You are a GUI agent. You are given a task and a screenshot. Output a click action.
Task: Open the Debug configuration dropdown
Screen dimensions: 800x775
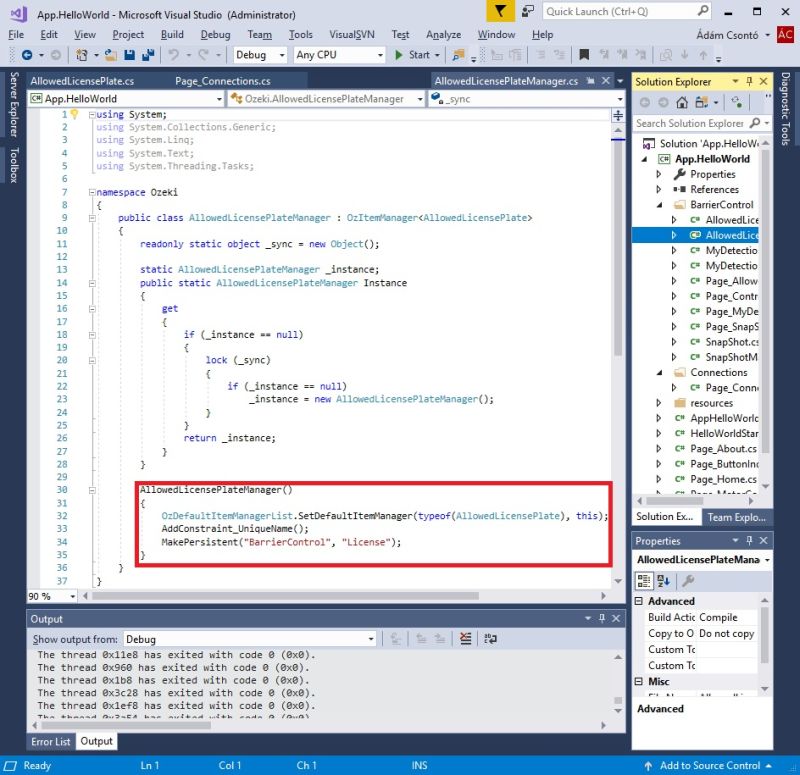pyautogui.click(x=260, y=55)
